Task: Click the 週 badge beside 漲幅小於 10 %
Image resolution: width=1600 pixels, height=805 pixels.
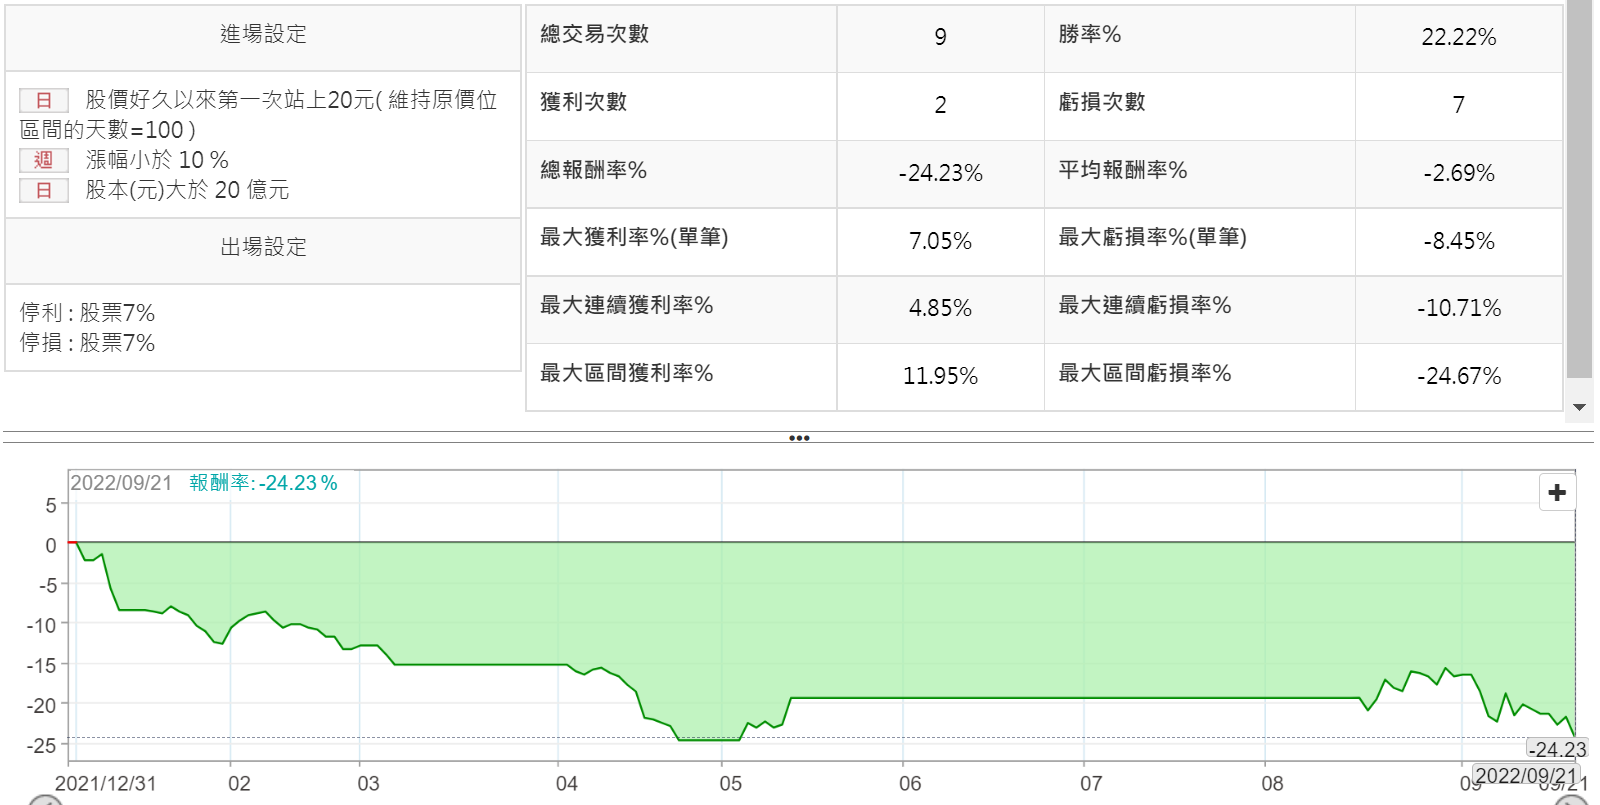Action: (x=44, y=160)
